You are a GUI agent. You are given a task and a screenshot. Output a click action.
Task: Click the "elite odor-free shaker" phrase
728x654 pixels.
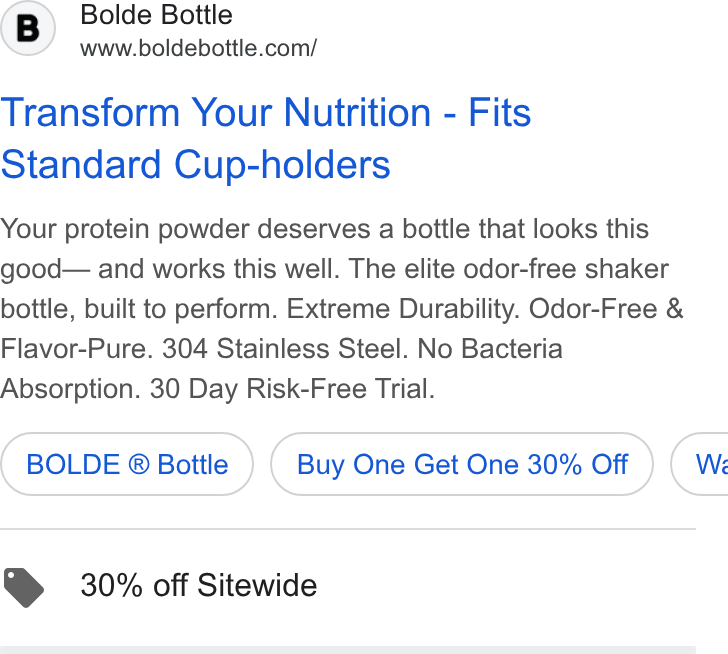tap(536, 269)
